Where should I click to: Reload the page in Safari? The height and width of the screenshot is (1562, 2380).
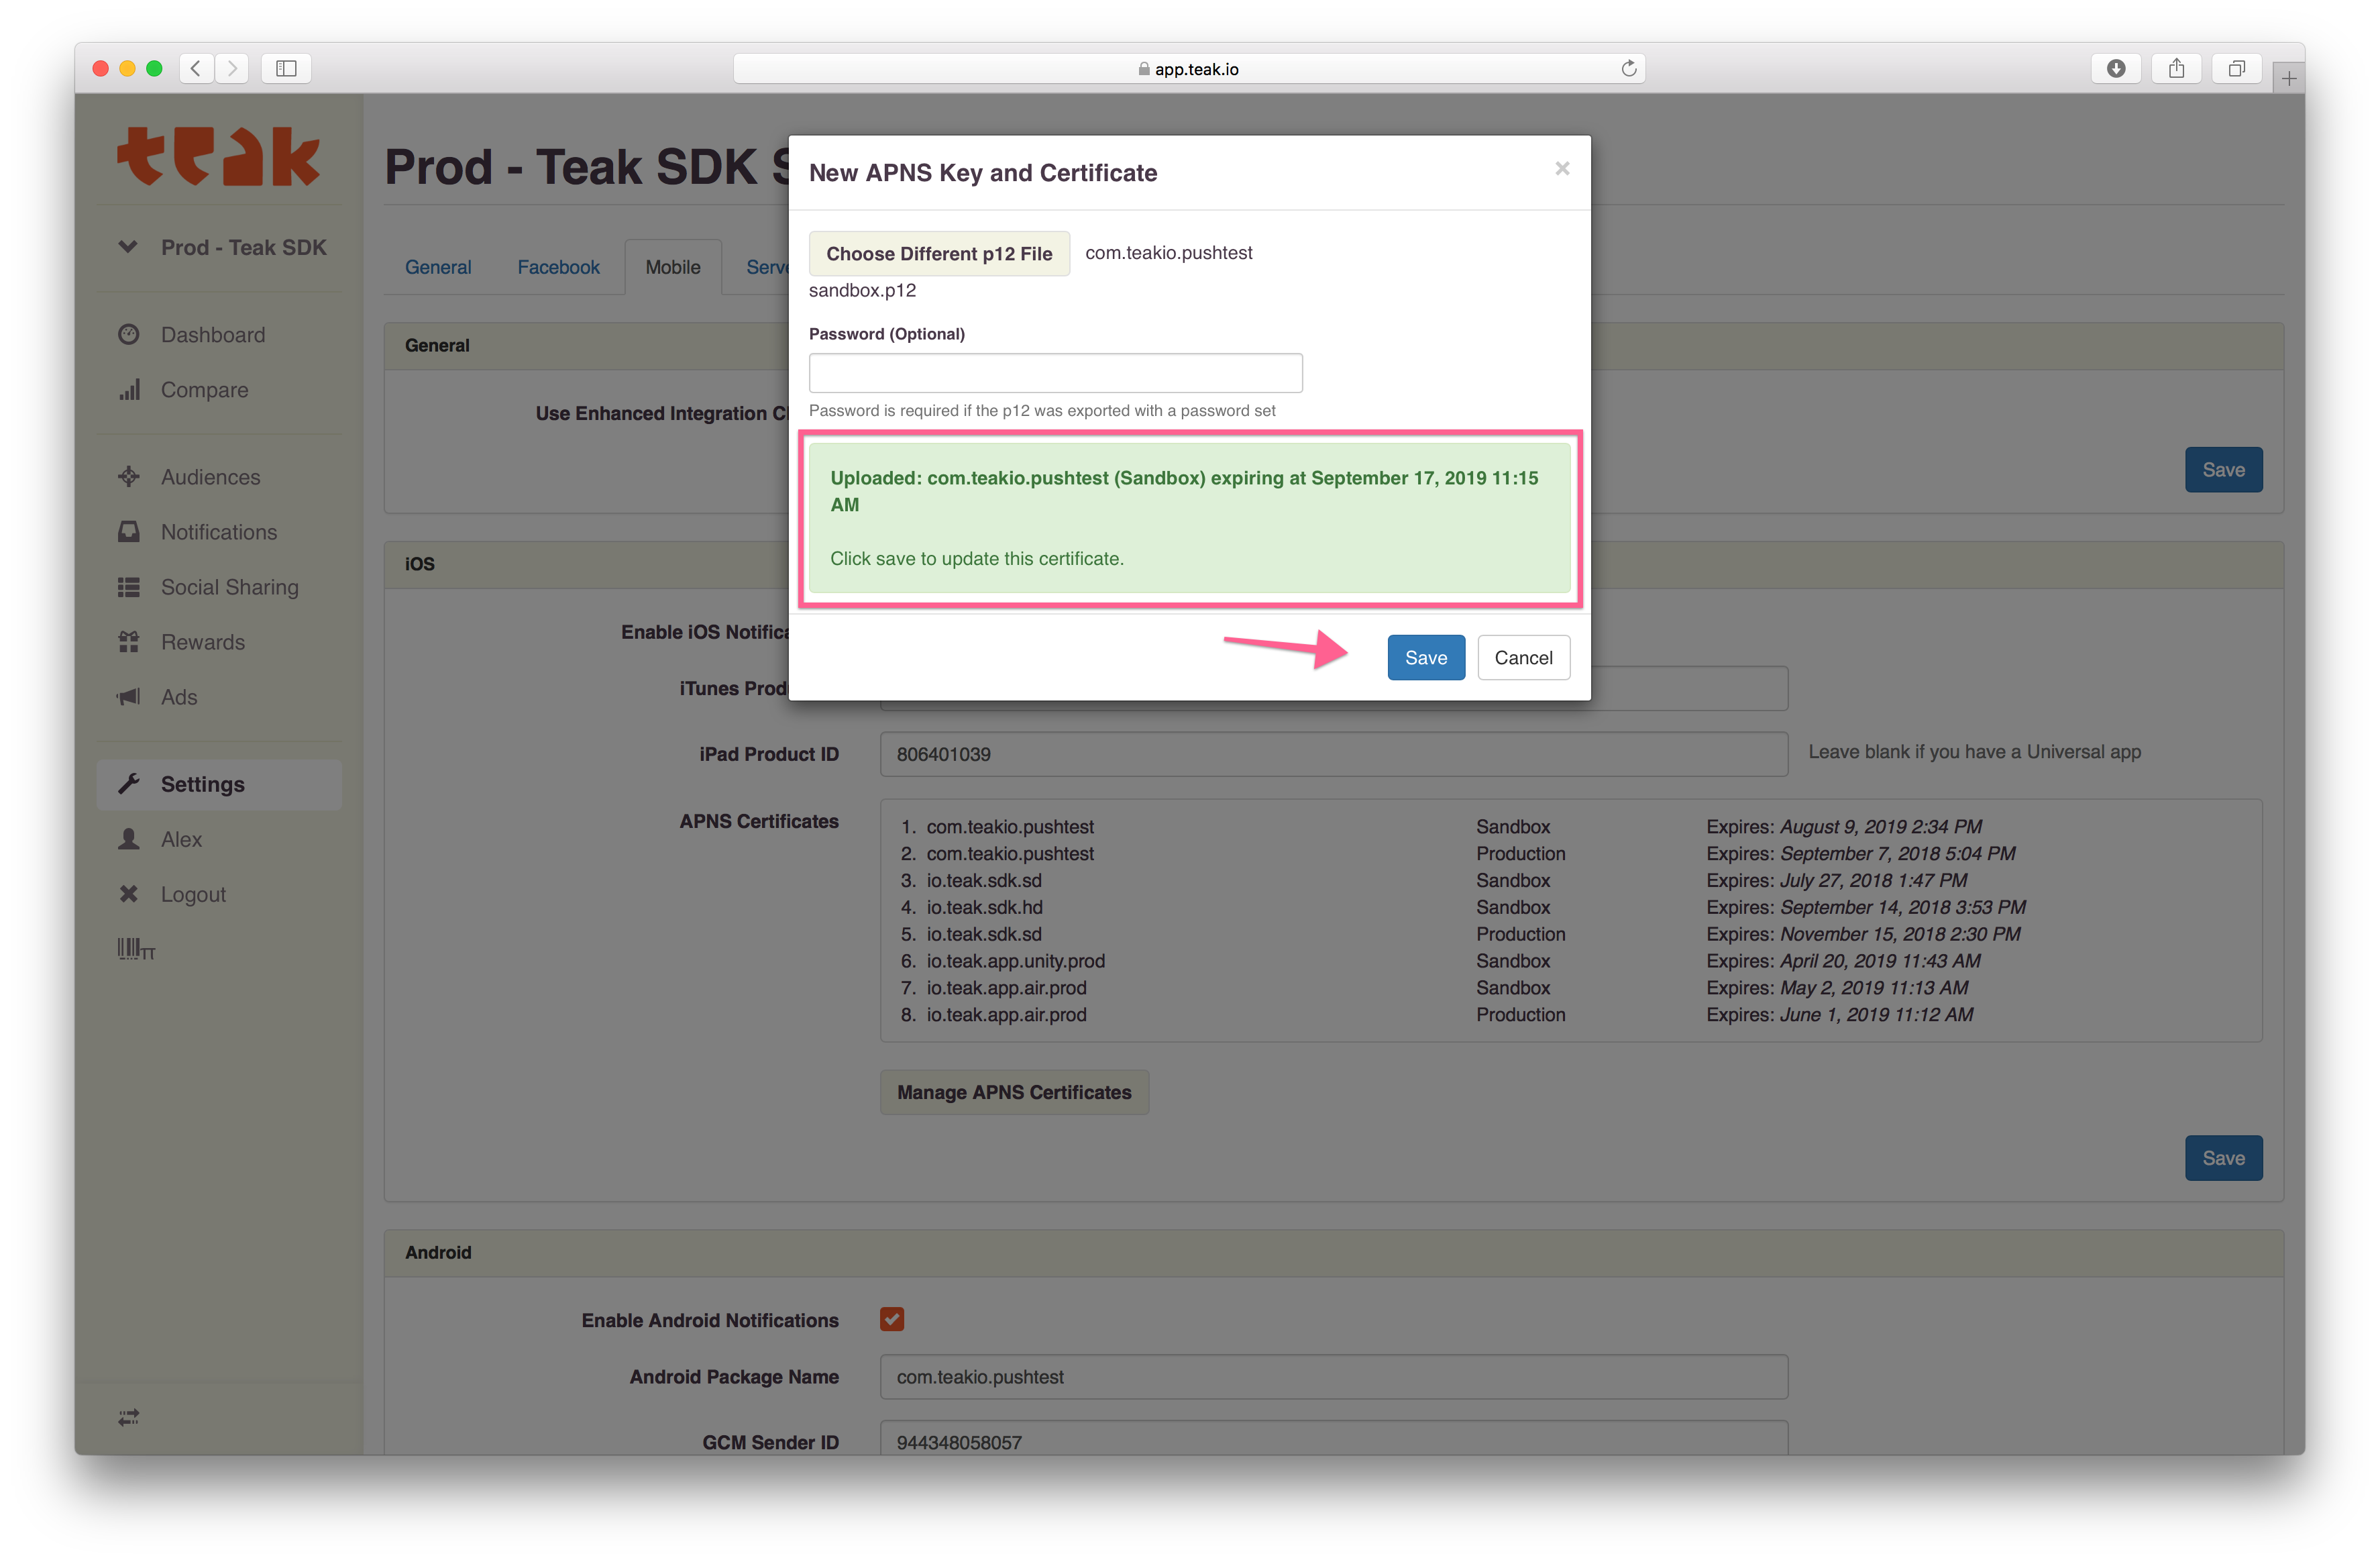point(1628,68)
